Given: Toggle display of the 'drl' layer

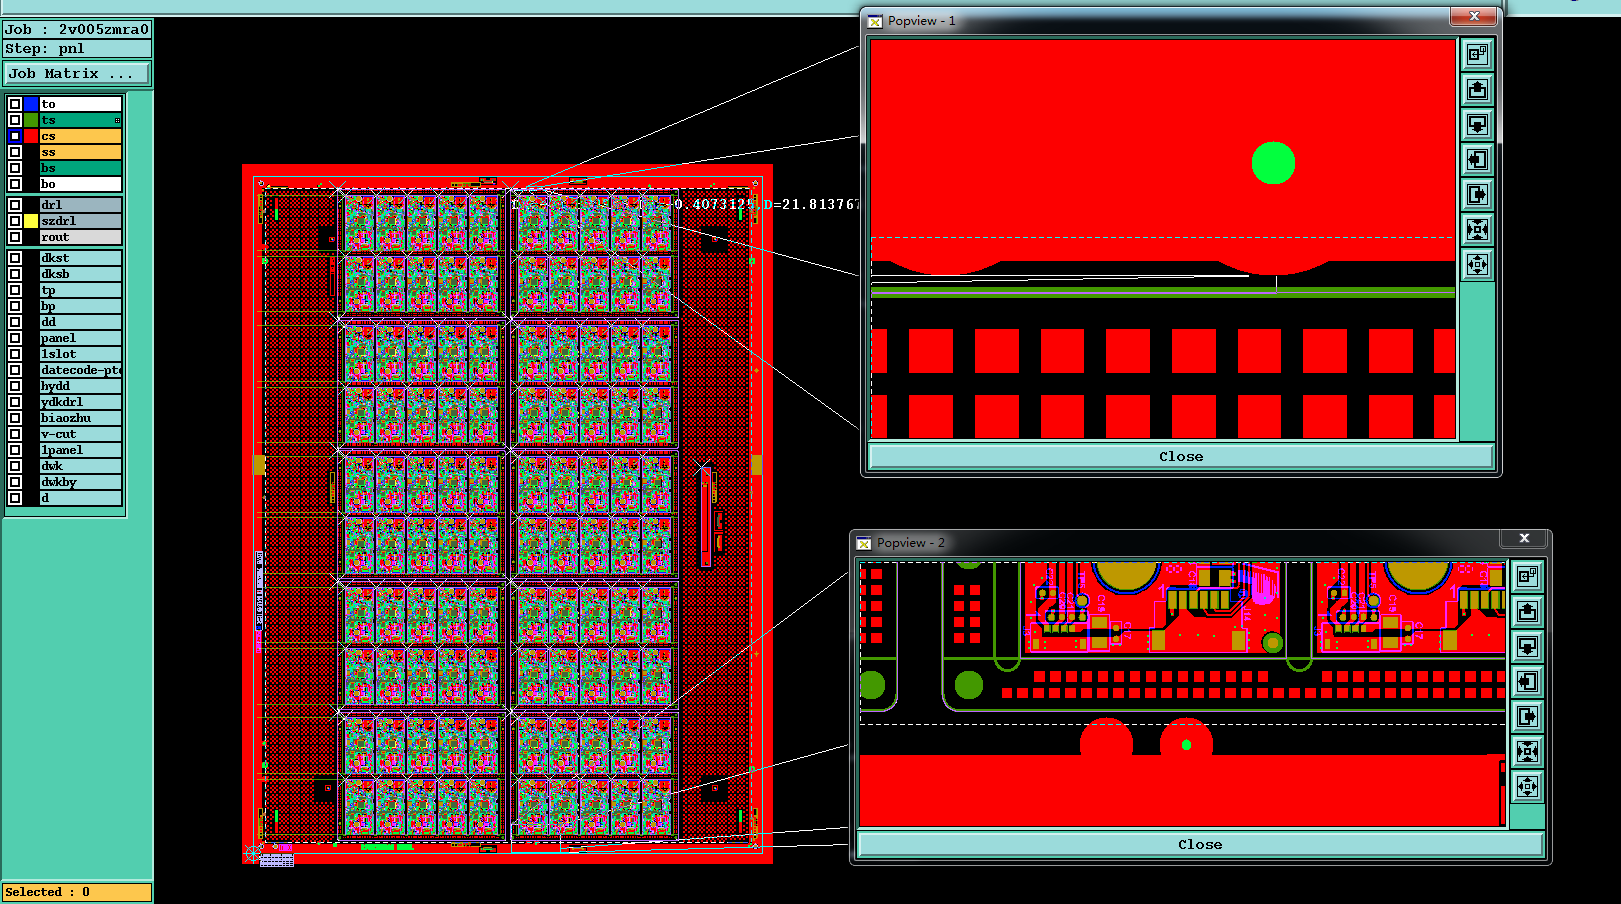Looking at the screenshot, I should pos(15,205).
